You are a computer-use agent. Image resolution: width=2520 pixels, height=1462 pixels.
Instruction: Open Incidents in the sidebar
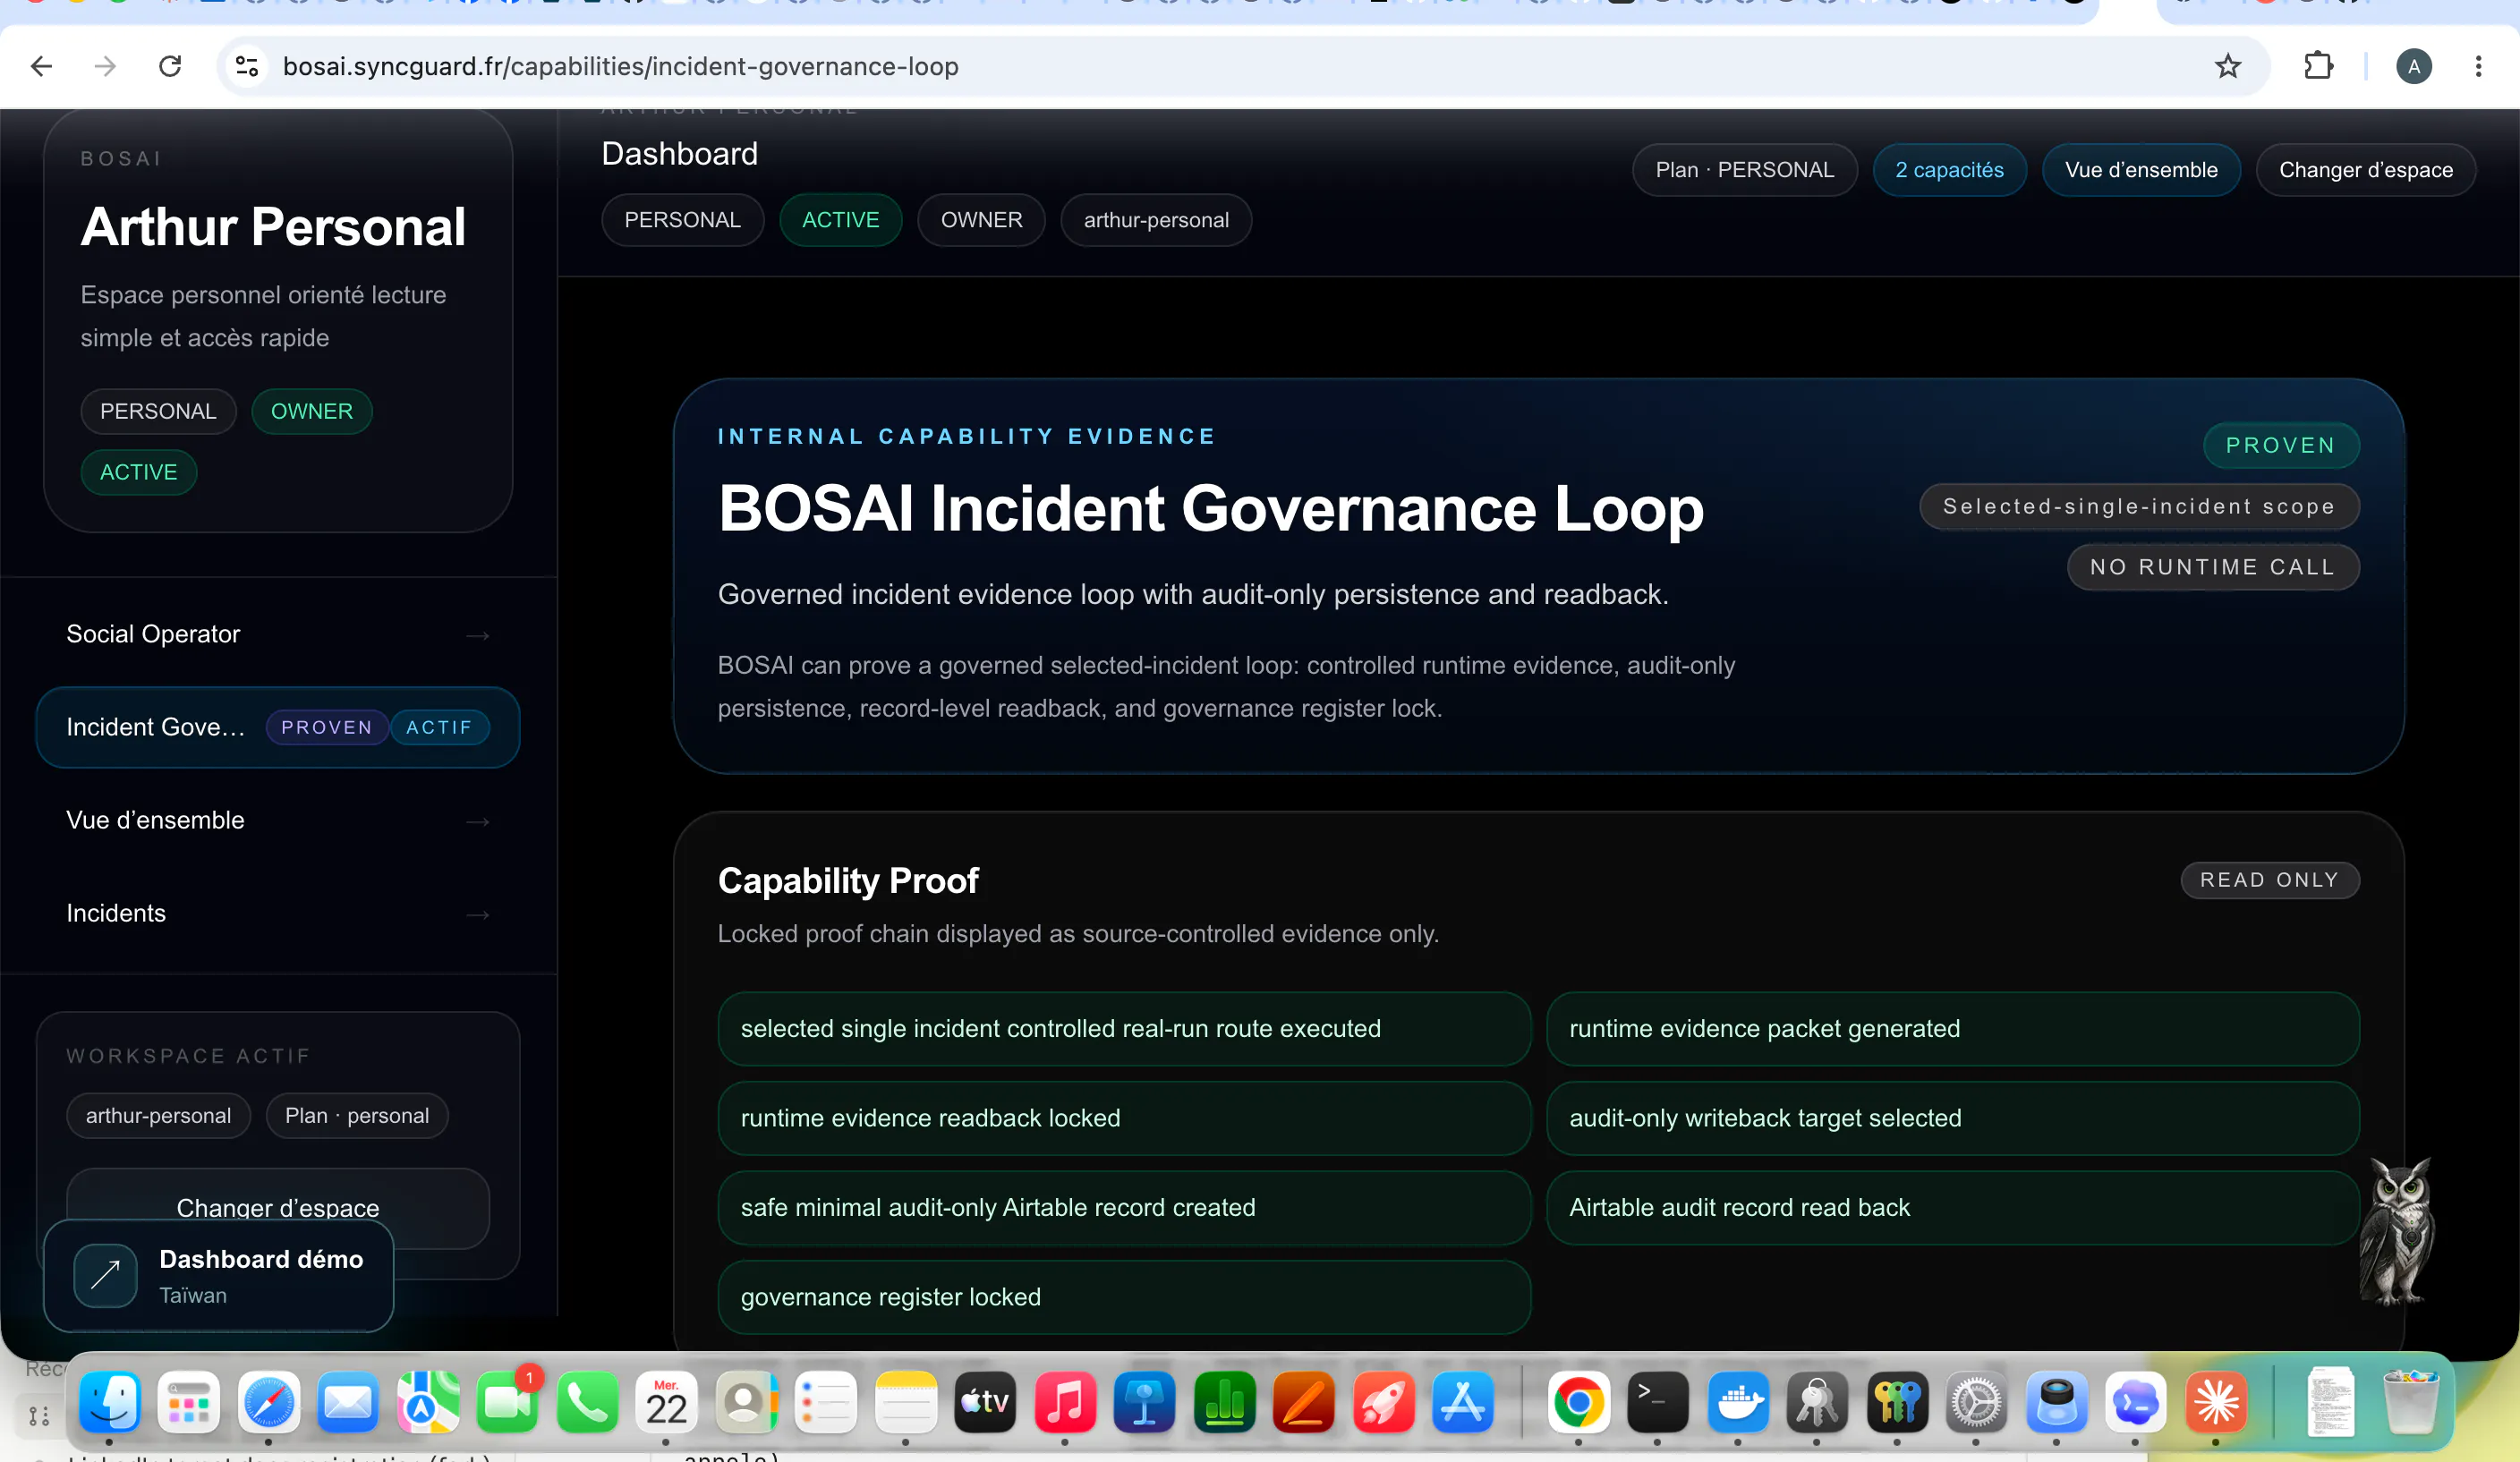click(x=278, y=913)
